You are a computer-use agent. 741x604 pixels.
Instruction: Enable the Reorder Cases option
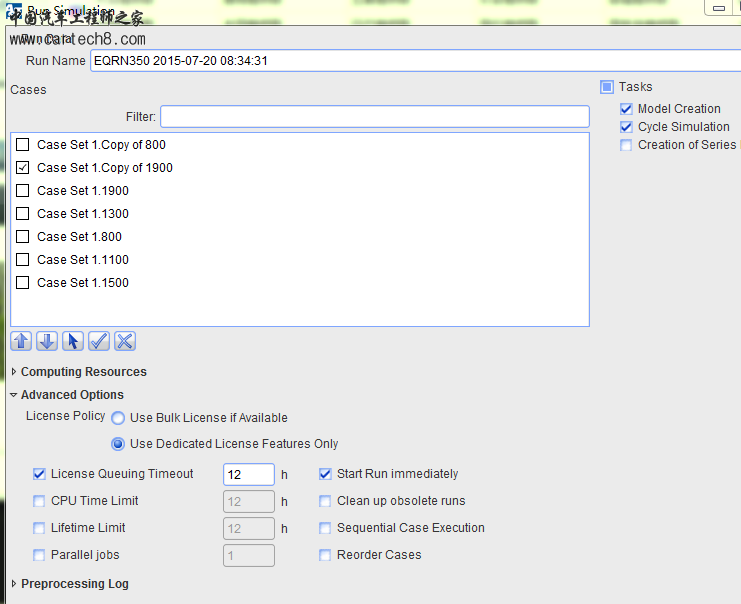(325, 555)
